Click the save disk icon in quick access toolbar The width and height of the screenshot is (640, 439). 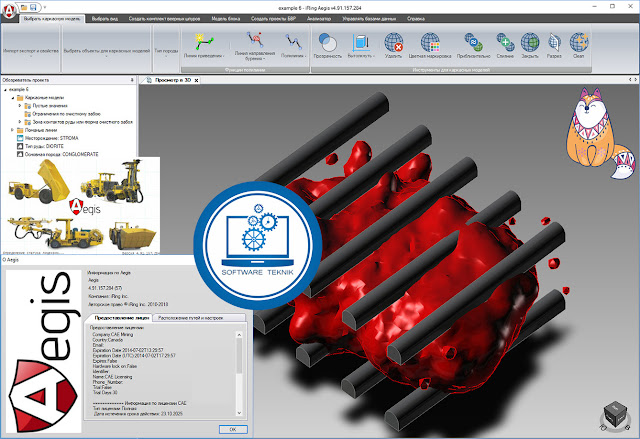(x=33, y=7)
